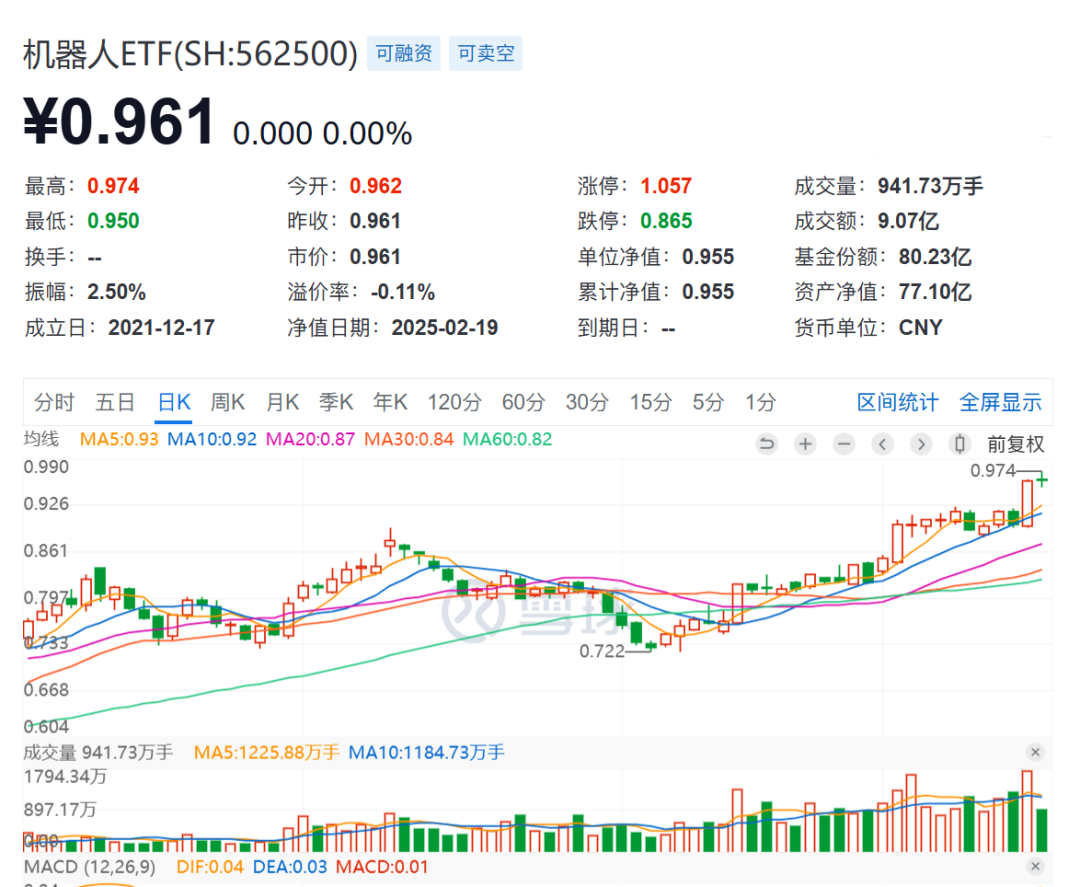The height and width of the screenshot is (887, 1080).
Task: Open 区间统计 range statistics
Action: 897,403
